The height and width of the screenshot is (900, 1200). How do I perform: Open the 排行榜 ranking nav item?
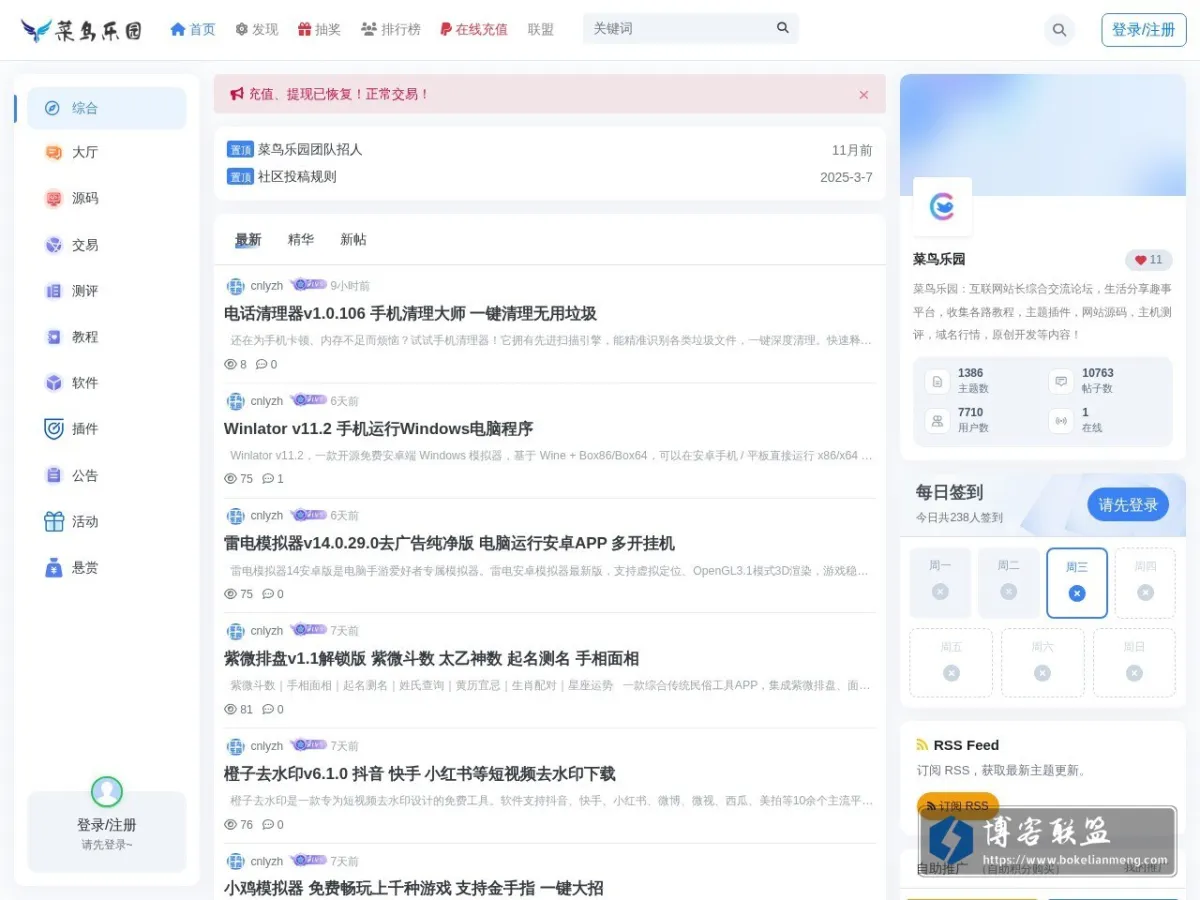pos(391,29)
